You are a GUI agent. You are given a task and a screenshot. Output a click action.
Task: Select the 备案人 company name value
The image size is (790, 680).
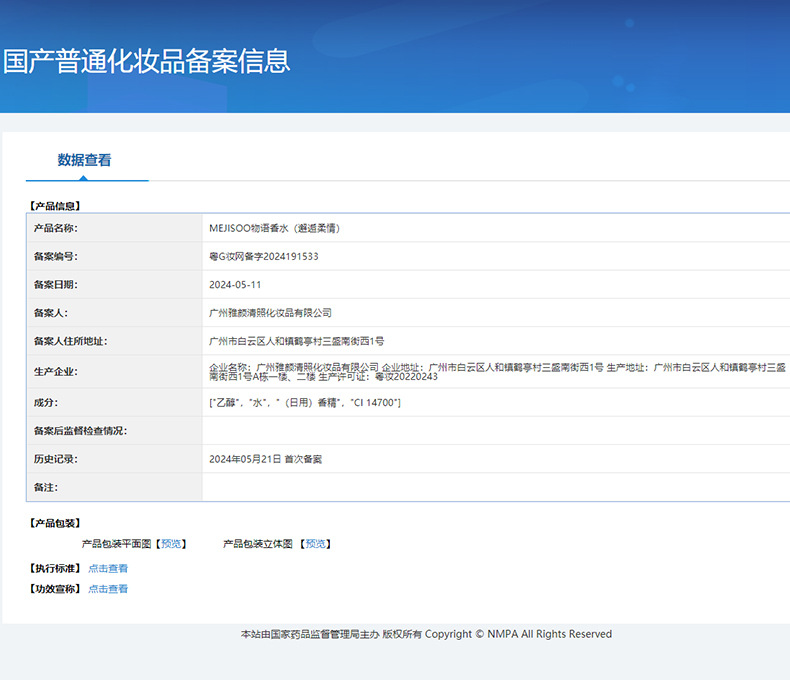click(x=270, y=313)
